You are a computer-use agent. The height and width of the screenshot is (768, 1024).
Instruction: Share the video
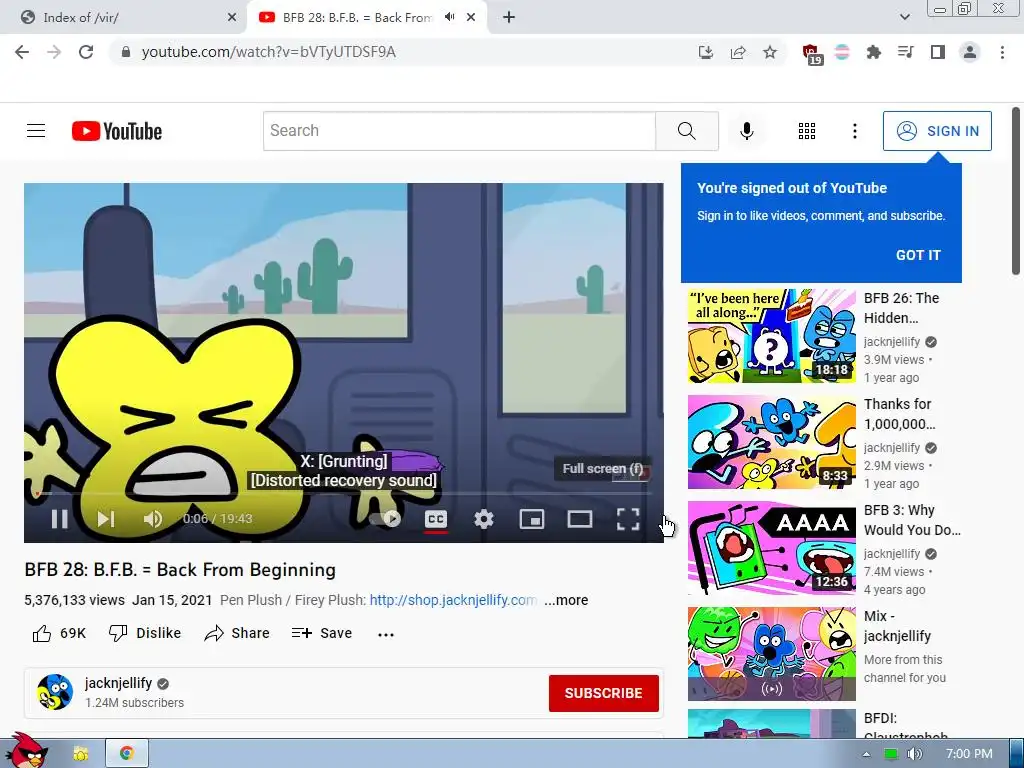[x=236, y=633]
